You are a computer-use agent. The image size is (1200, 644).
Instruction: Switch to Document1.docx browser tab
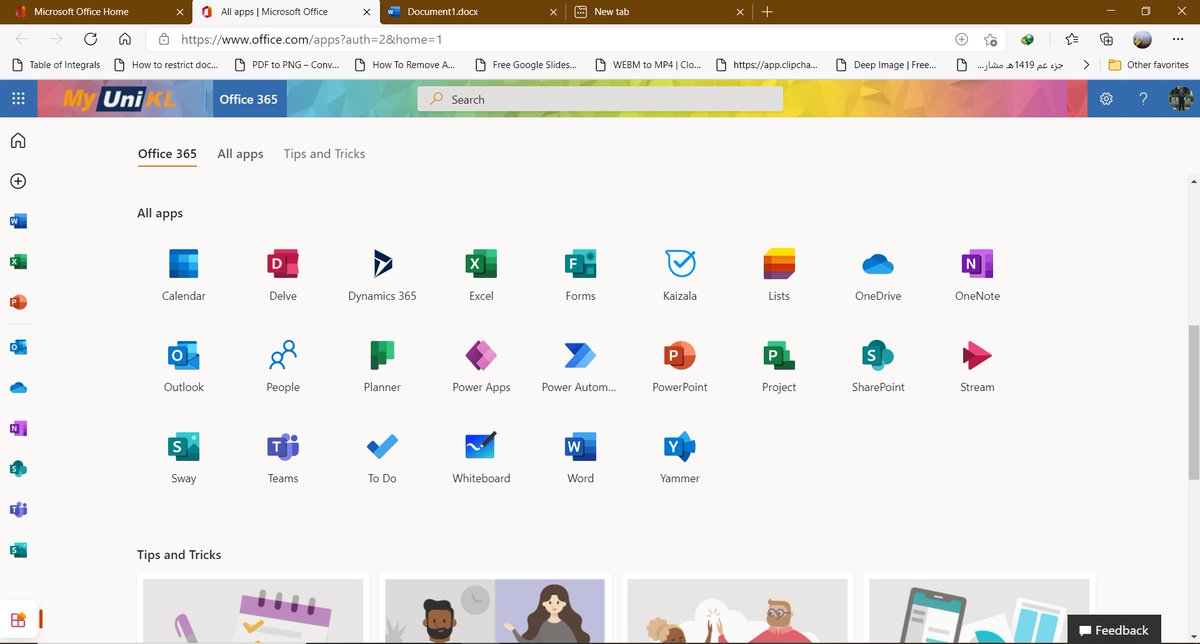pyautogui.click(x=473, y=12)
